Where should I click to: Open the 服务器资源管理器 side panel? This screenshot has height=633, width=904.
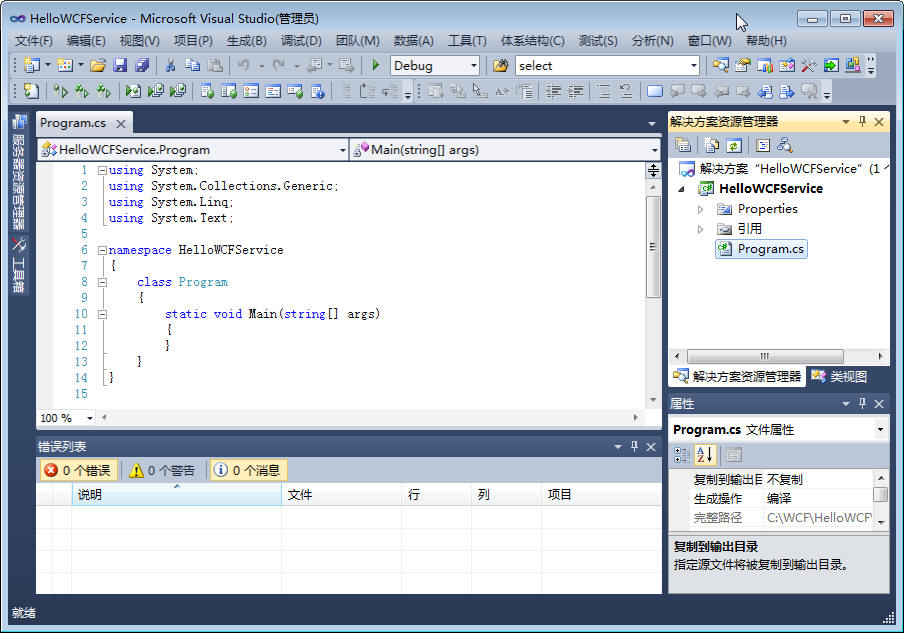point(19,172)
